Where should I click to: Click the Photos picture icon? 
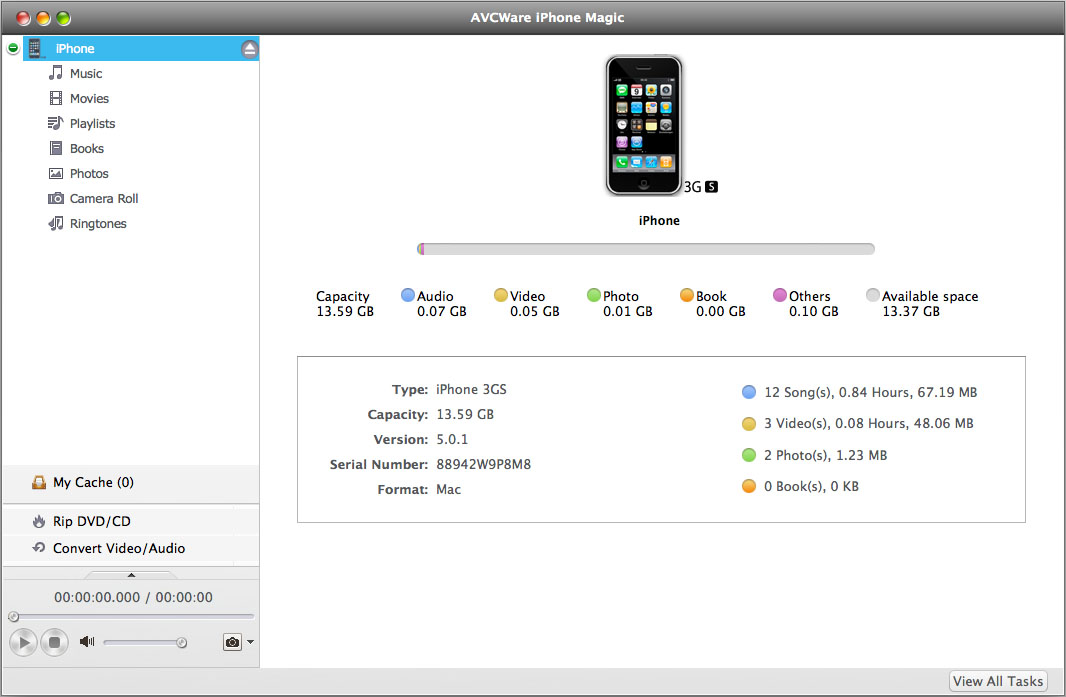(x=56, y=173)
